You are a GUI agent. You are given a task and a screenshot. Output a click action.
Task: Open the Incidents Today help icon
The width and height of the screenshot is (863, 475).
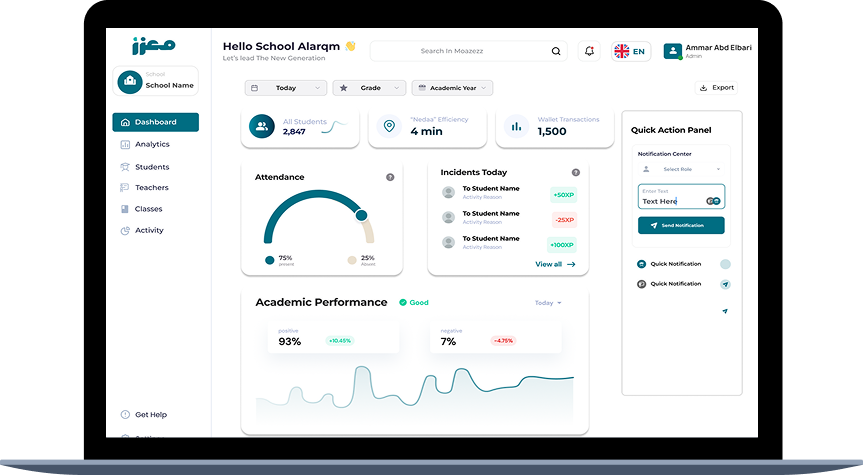click(x=576, y=172)
